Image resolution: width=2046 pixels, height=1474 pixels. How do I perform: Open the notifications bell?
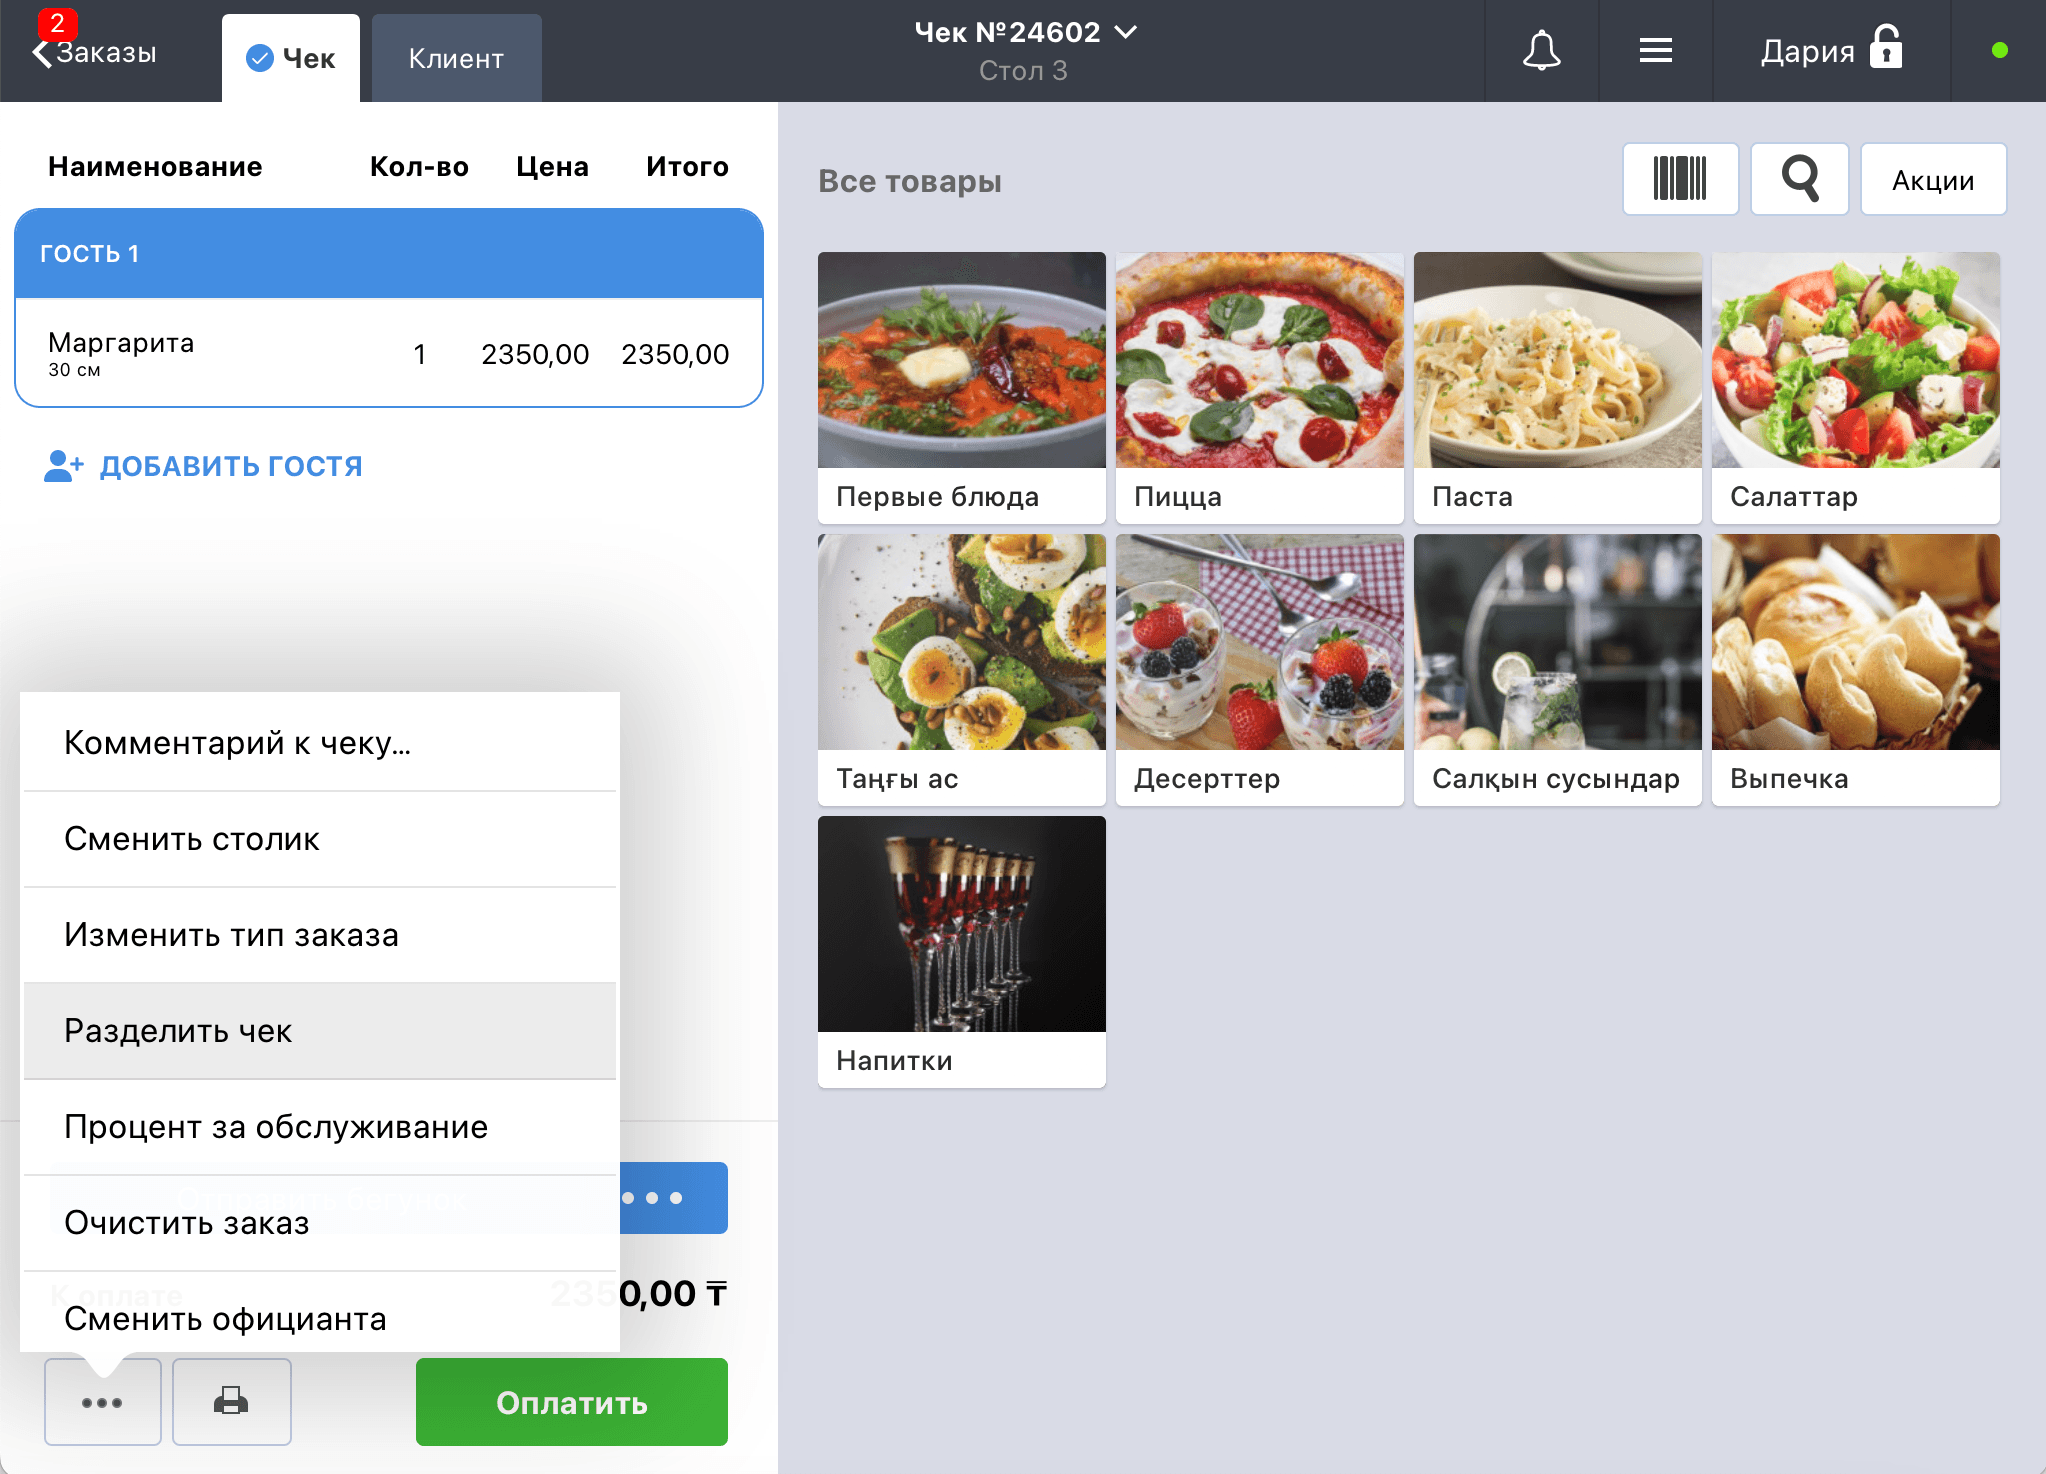click(1541, 50)
